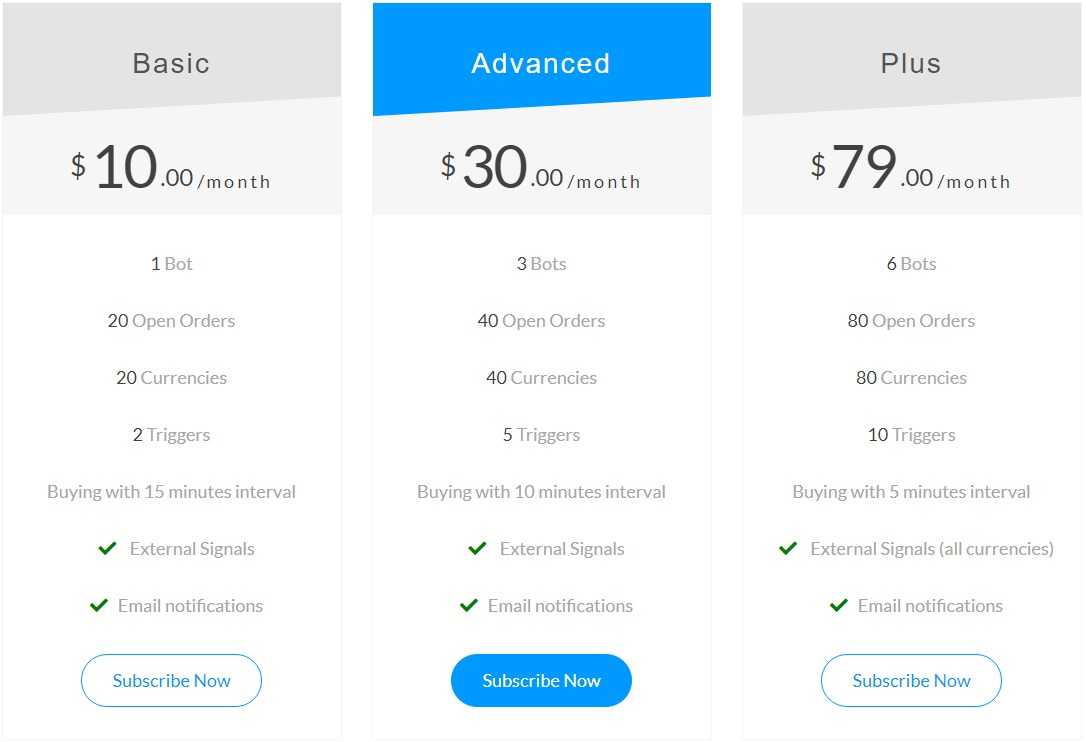Click '10 Triggers' in Plus plan

pos(911,435)
